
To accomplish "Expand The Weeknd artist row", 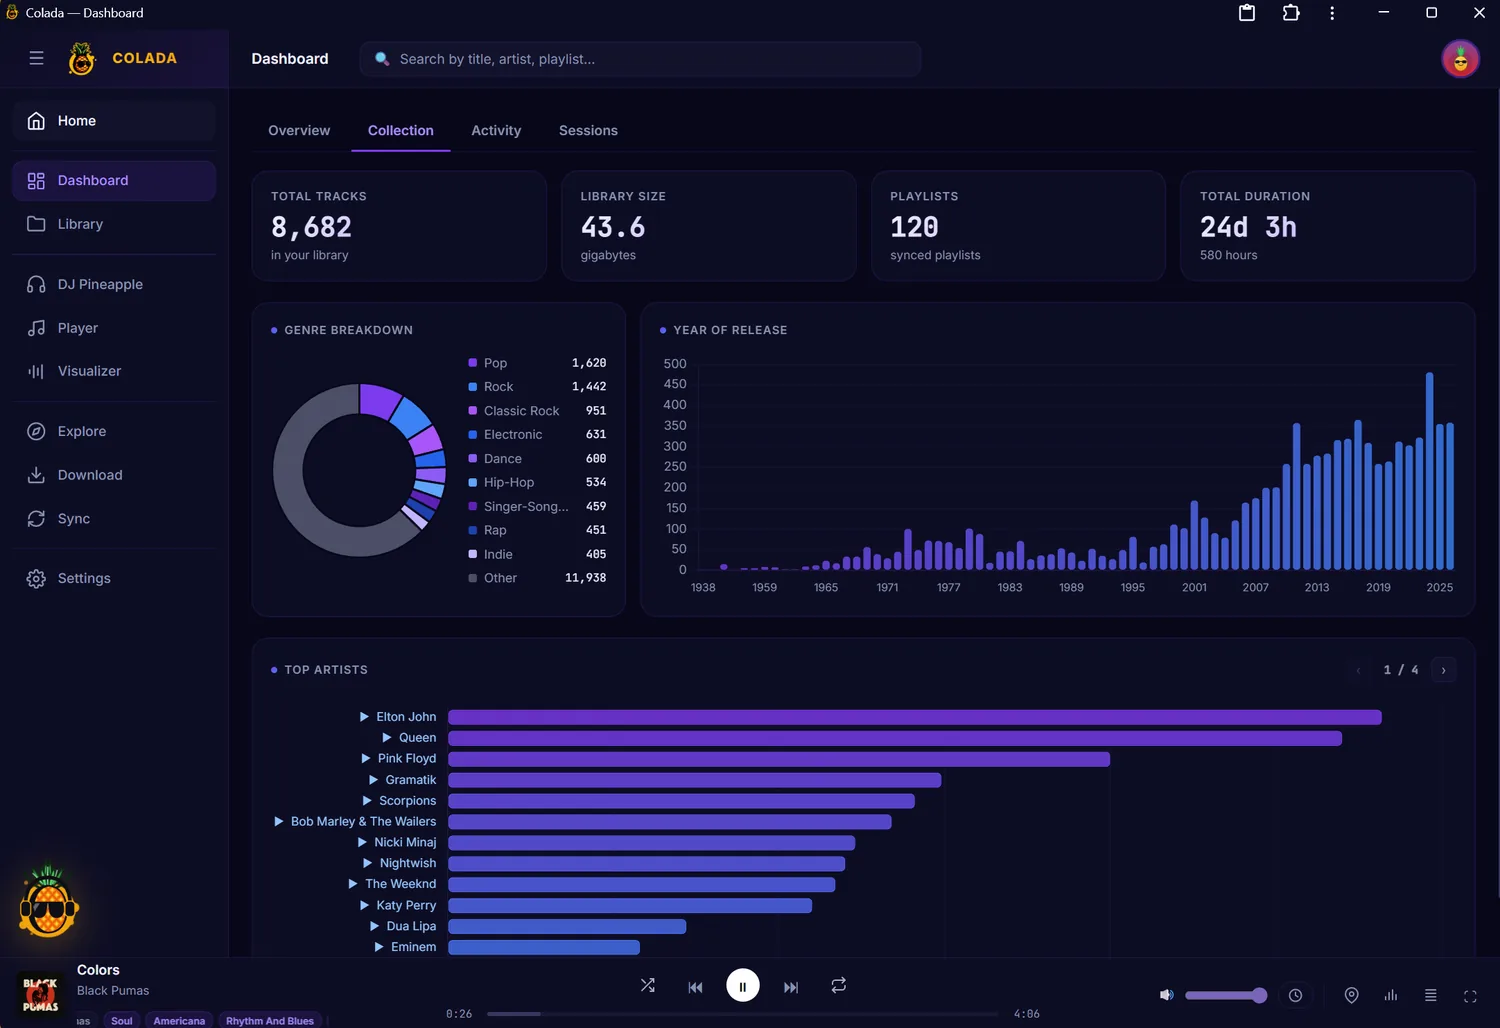I will coord(353,884).
